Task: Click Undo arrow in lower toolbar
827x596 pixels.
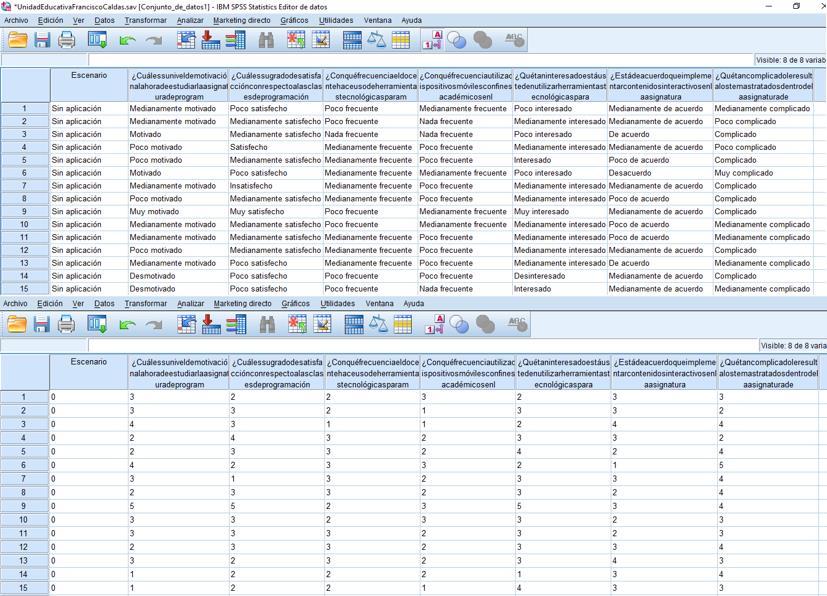Action: click(x=127, y=325)
